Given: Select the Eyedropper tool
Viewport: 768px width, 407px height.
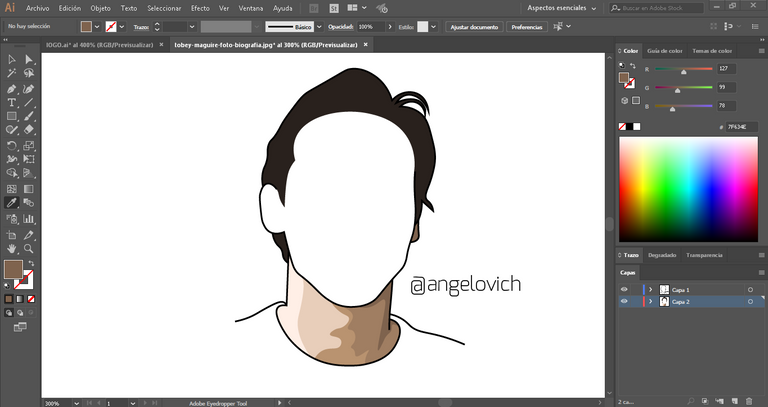Looking at the screenshot, I should (x=12, y=203).
